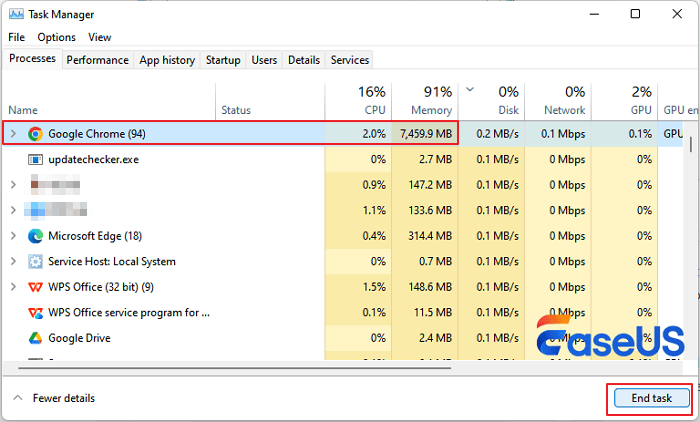Click the updatechecker.exe icon
Image resolution: width=700 pixels, height=422 pixels.
(35, 159)
